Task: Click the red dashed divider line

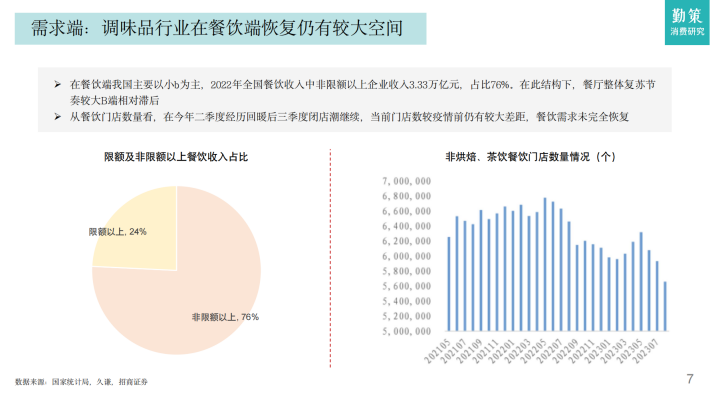Action: click(331, 258)
